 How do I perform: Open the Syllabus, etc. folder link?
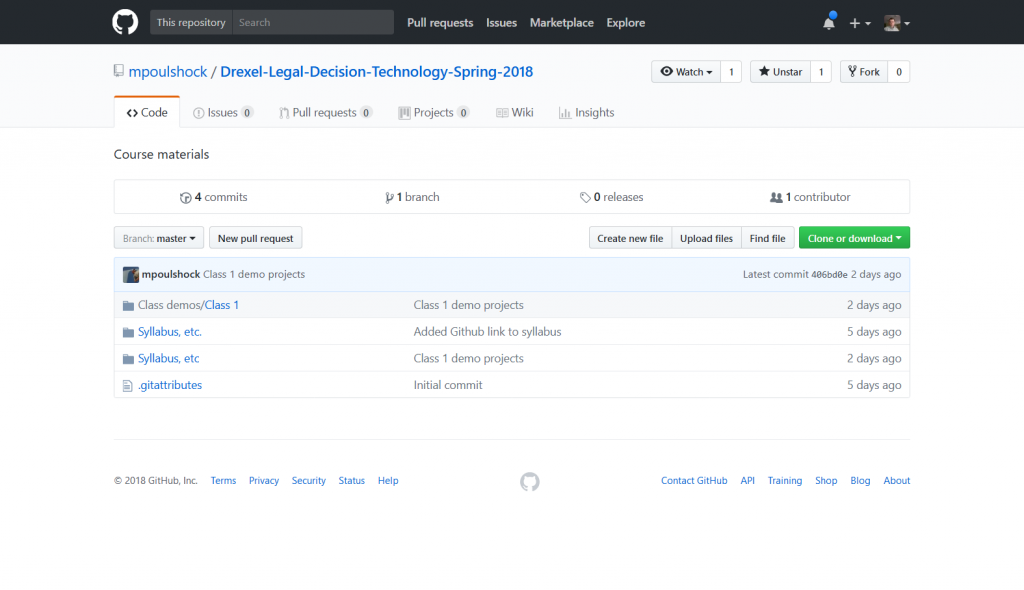point(170,332)
